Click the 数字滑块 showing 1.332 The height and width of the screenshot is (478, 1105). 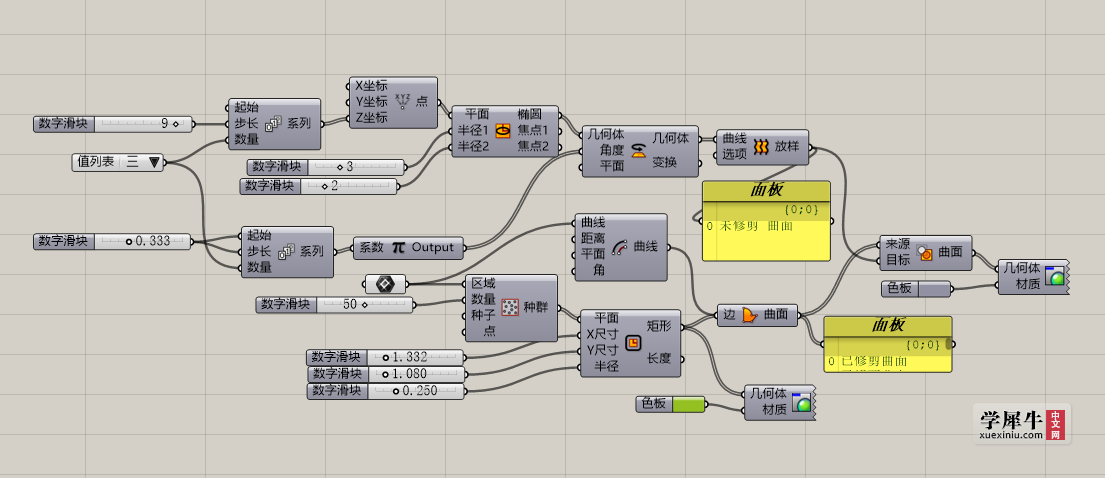(385, 357)
